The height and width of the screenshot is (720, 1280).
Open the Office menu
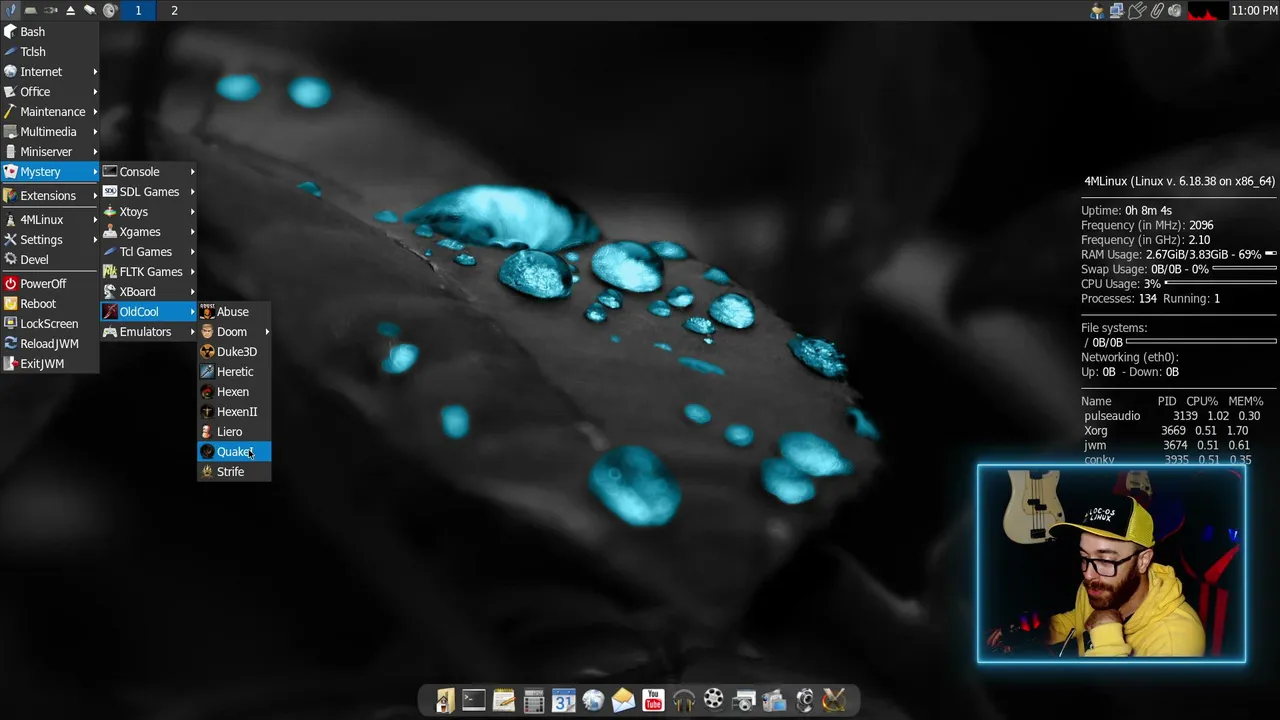pos(50,92)
